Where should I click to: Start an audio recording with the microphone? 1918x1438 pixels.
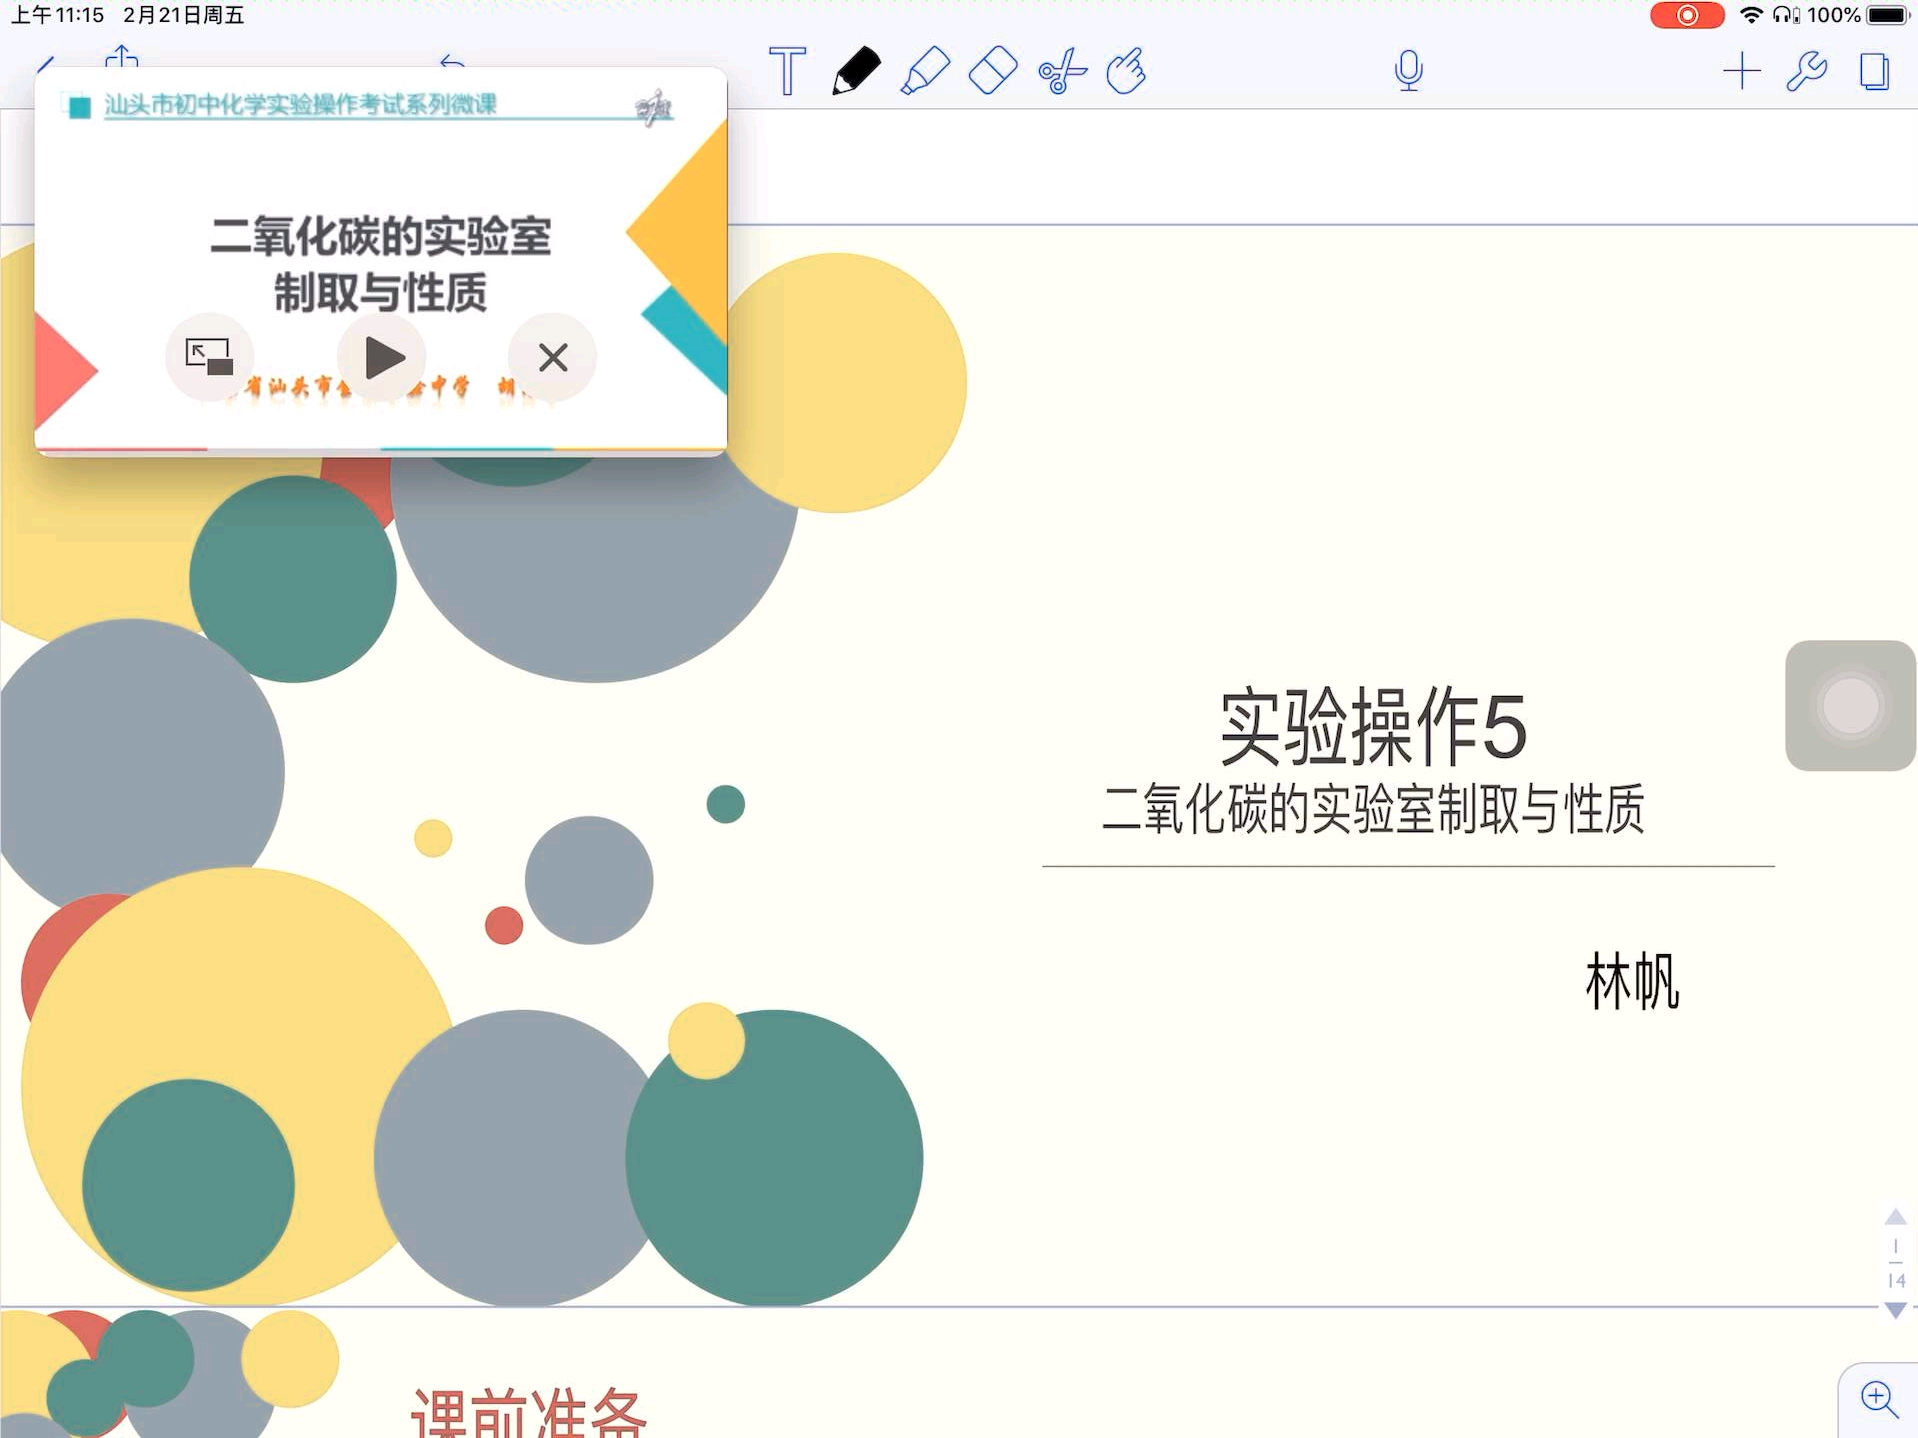1408,71
